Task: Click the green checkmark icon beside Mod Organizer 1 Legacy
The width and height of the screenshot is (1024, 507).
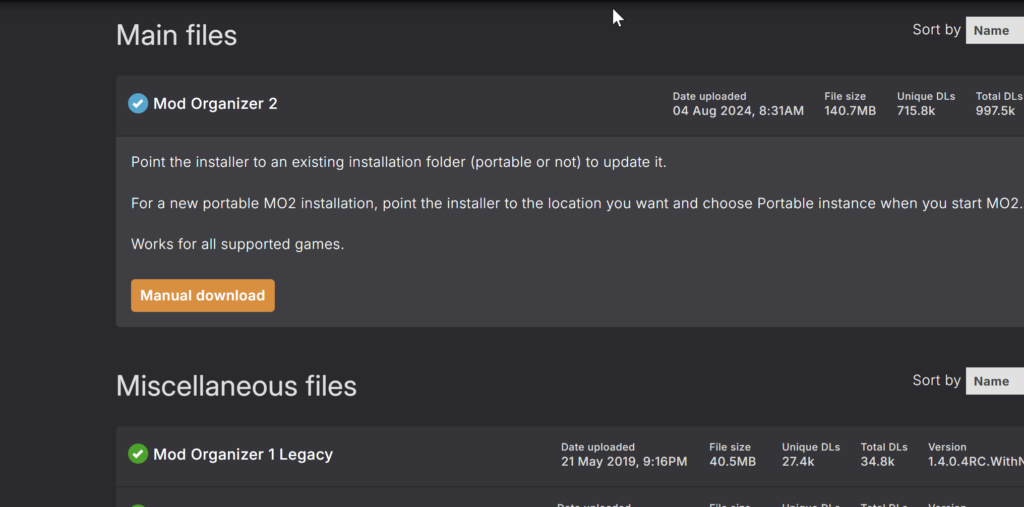Action: (x=138, y=454)
